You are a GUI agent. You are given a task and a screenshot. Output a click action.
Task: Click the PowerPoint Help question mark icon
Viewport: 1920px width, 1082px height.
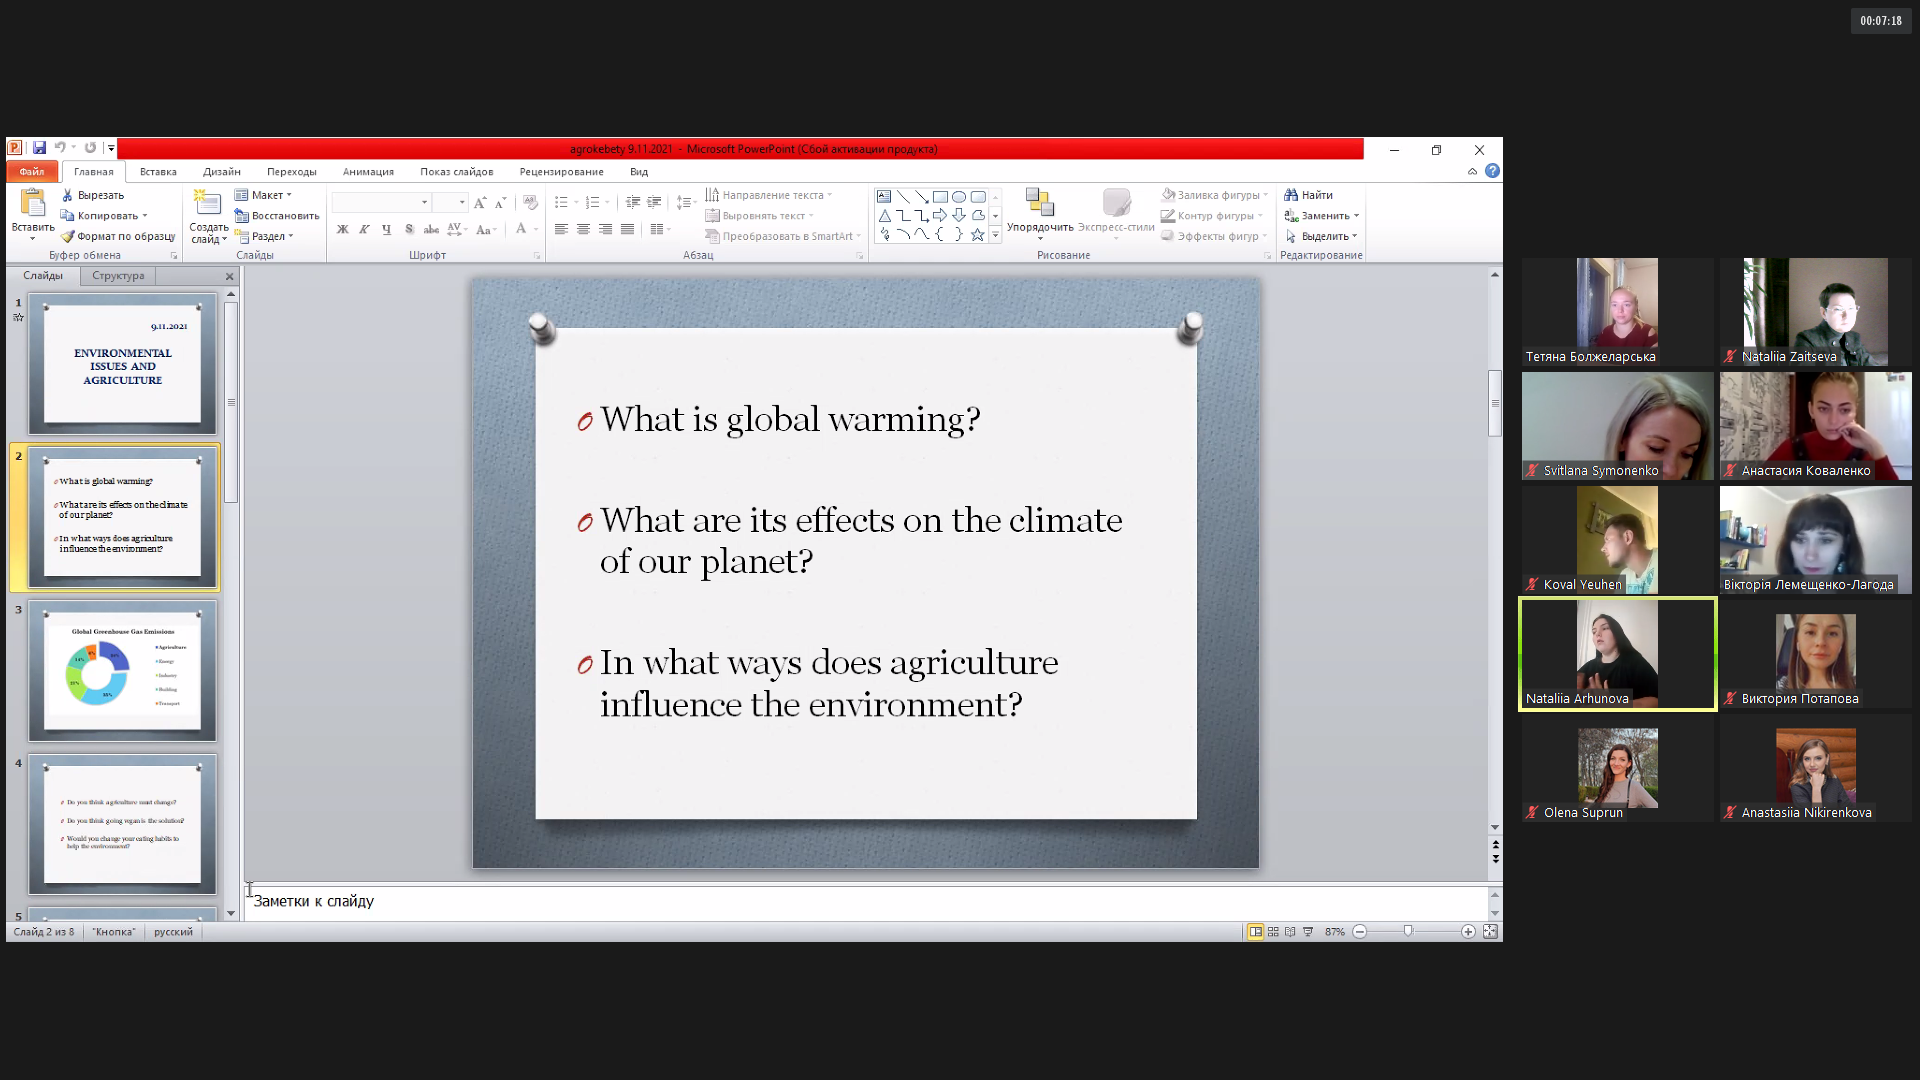click(x=1492, y=171)
